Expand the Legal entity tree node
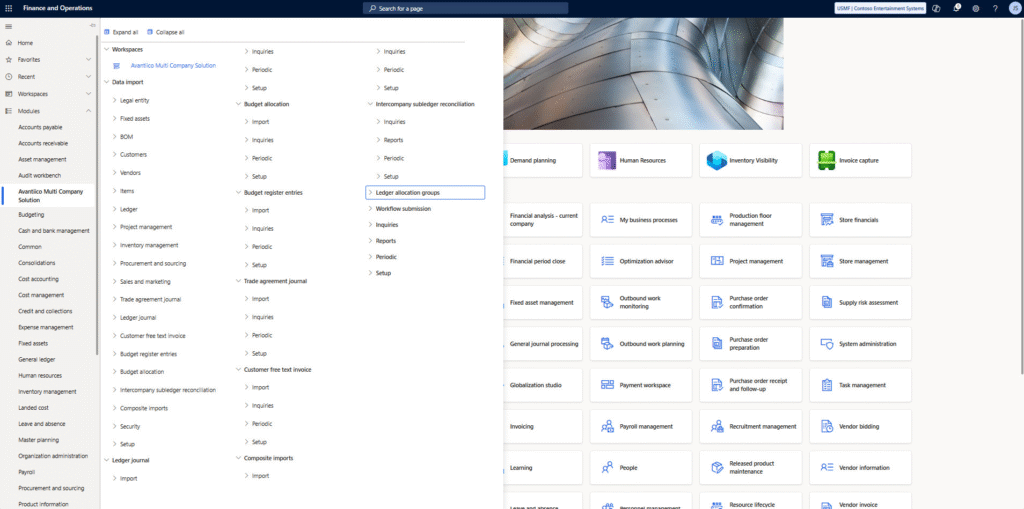This screenshot has height=509, width=1024. click(115, 100)
